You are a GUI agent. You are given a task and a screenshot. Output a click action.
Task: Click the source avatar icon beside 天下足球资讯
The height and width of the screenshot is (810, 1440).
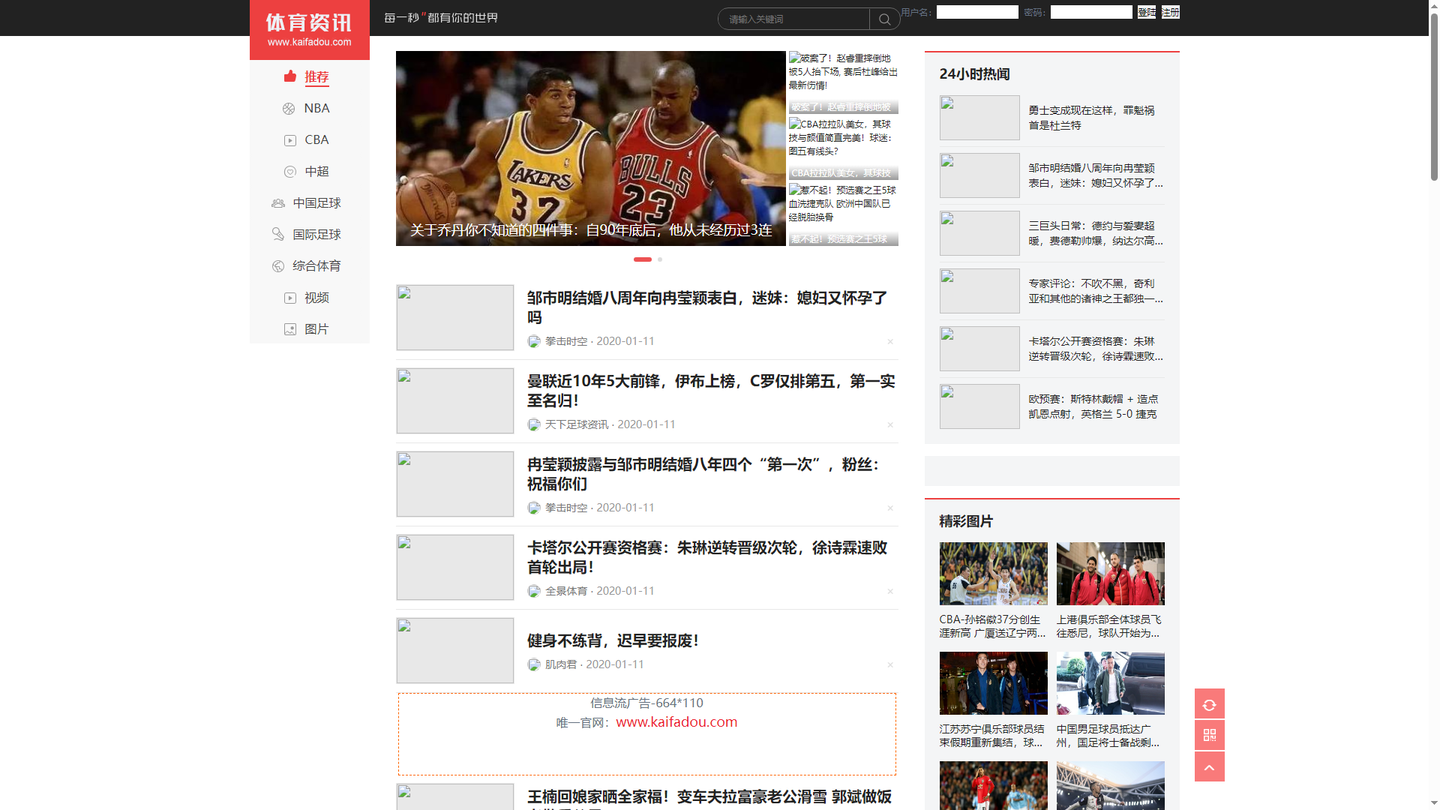point(534,424)
